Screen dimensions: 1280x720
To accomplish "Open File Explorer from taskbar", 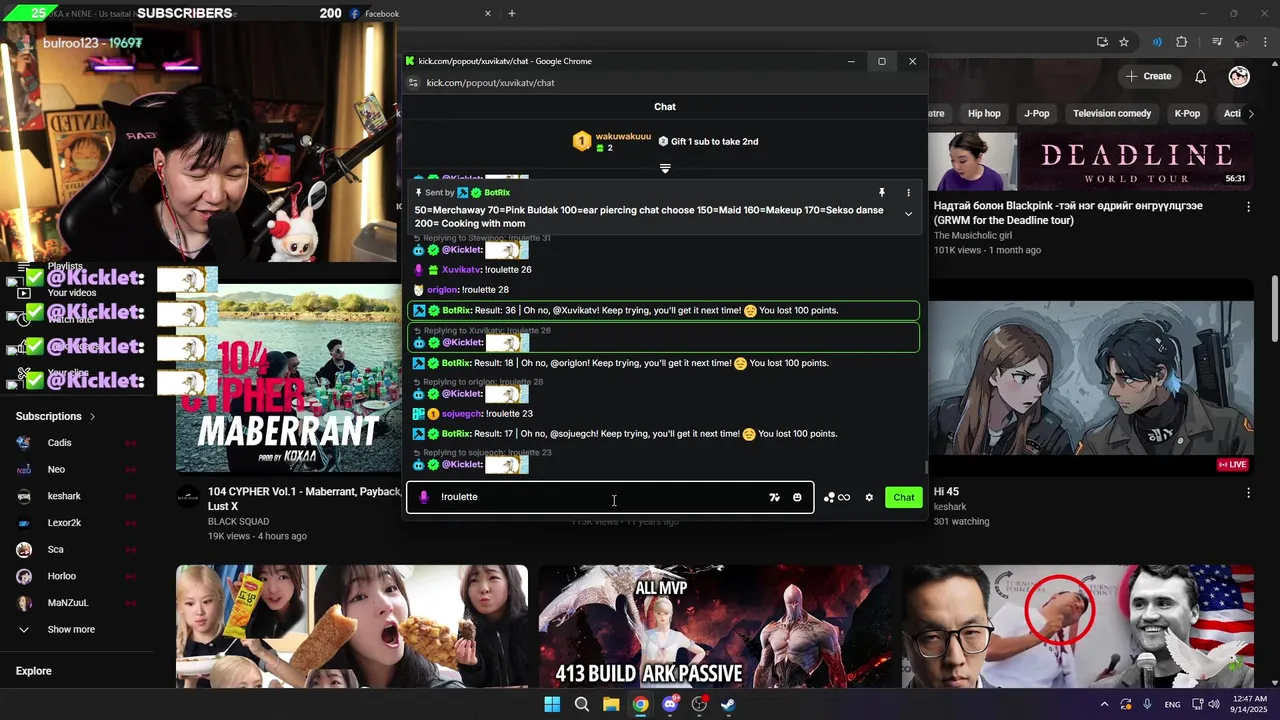I will click(611, 705).
